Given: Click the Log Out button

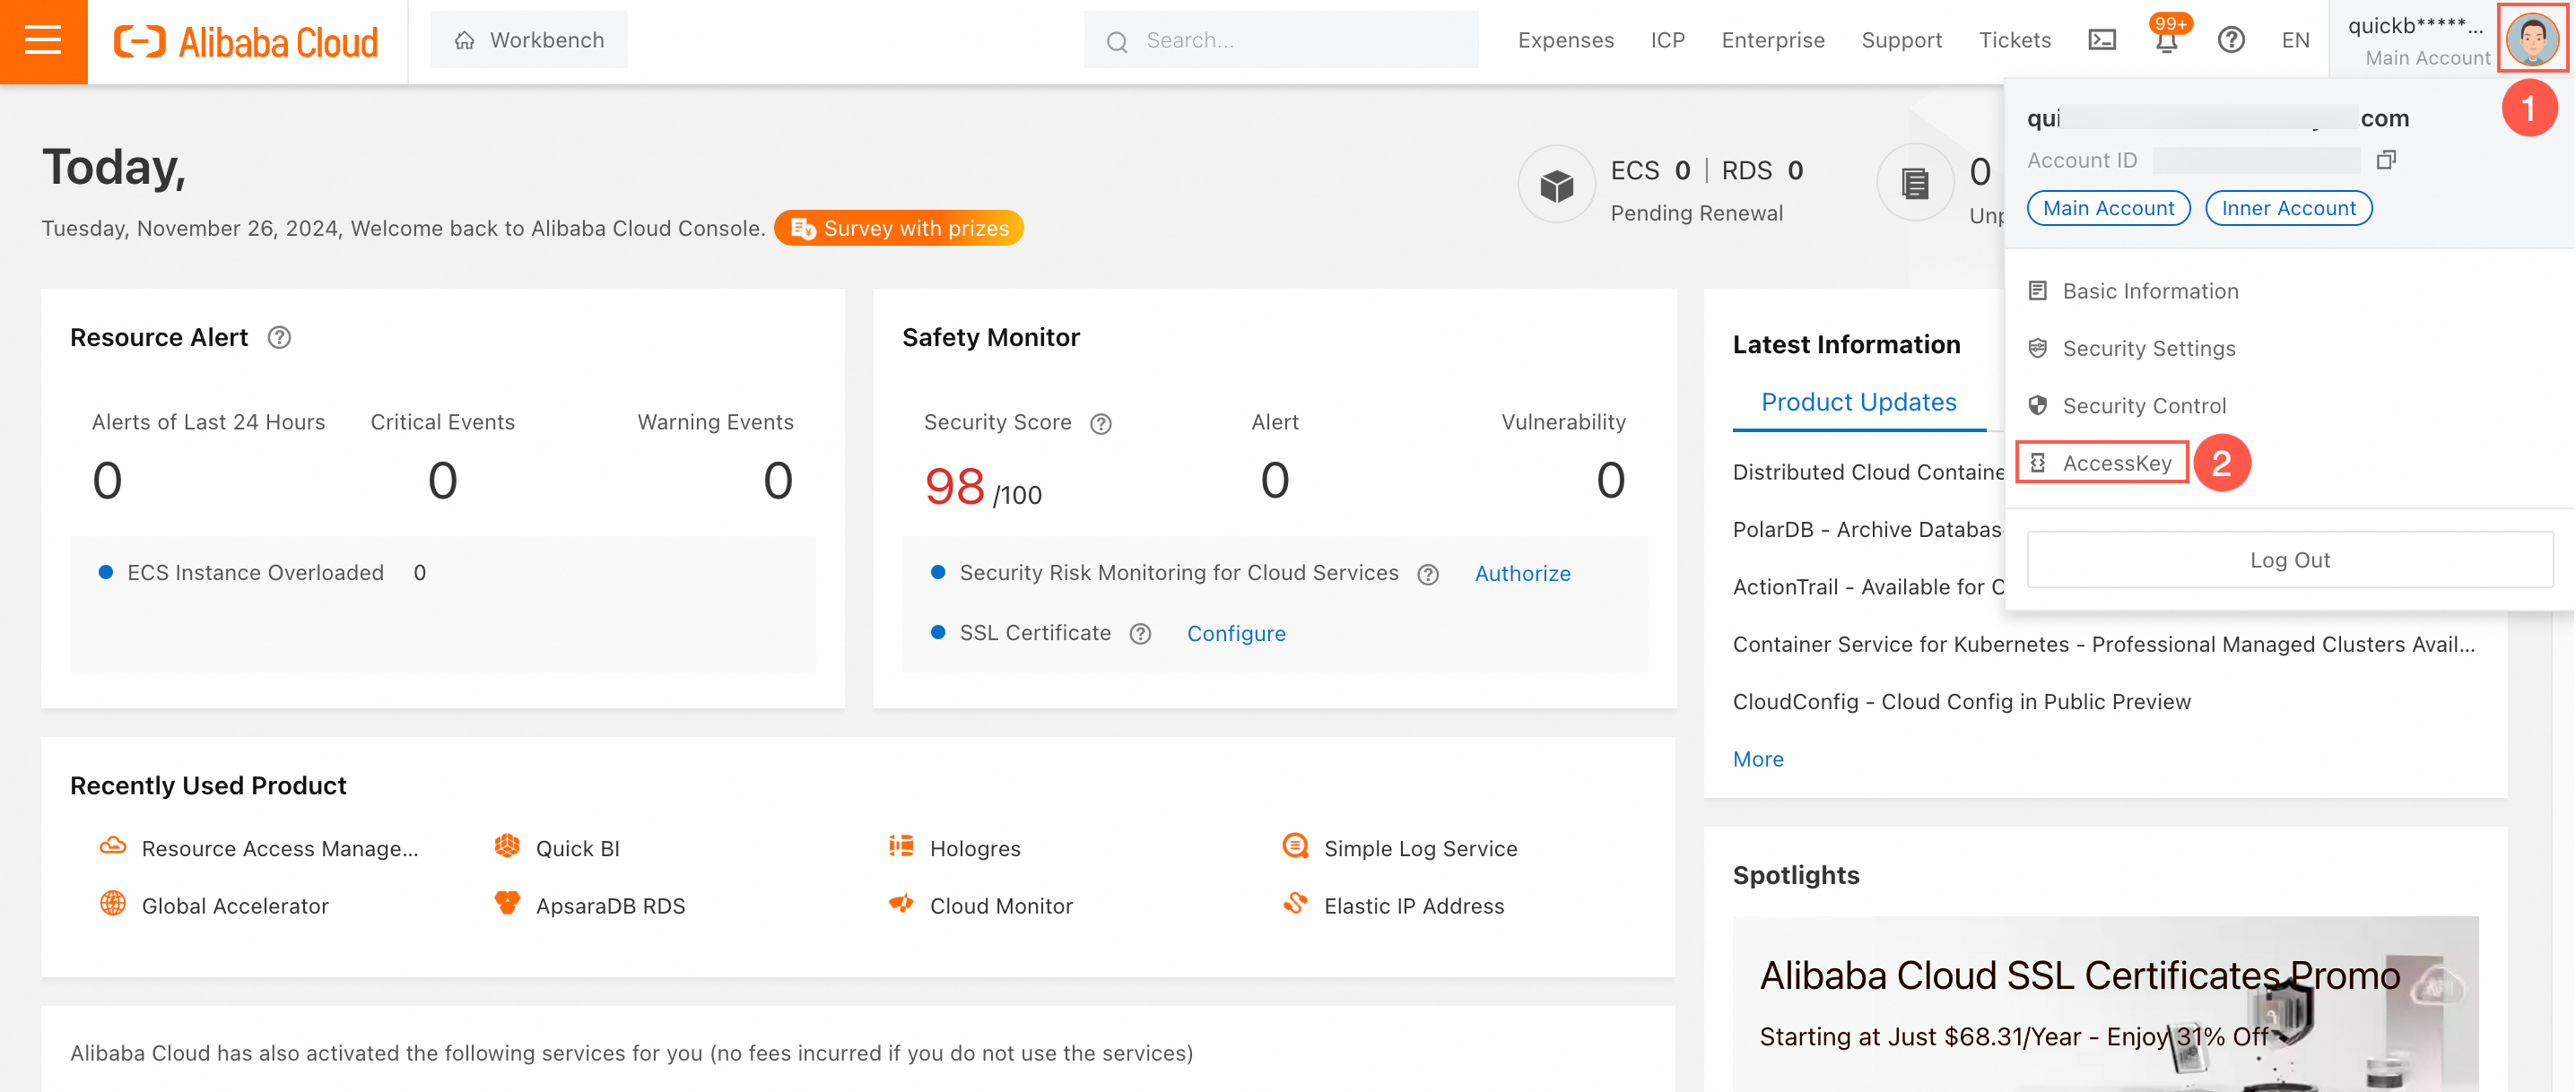Looking at the screenshot, I should (x=2289, y=559).
